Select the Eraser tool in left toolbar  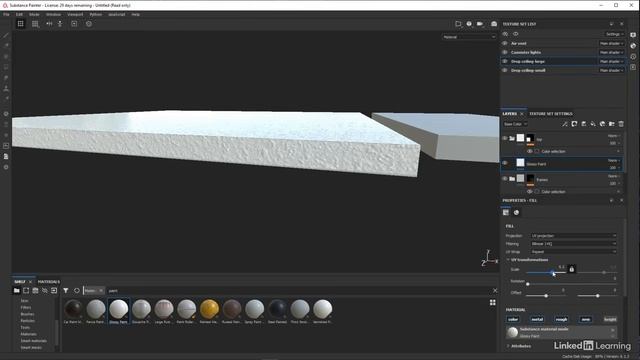click(6, 45)
